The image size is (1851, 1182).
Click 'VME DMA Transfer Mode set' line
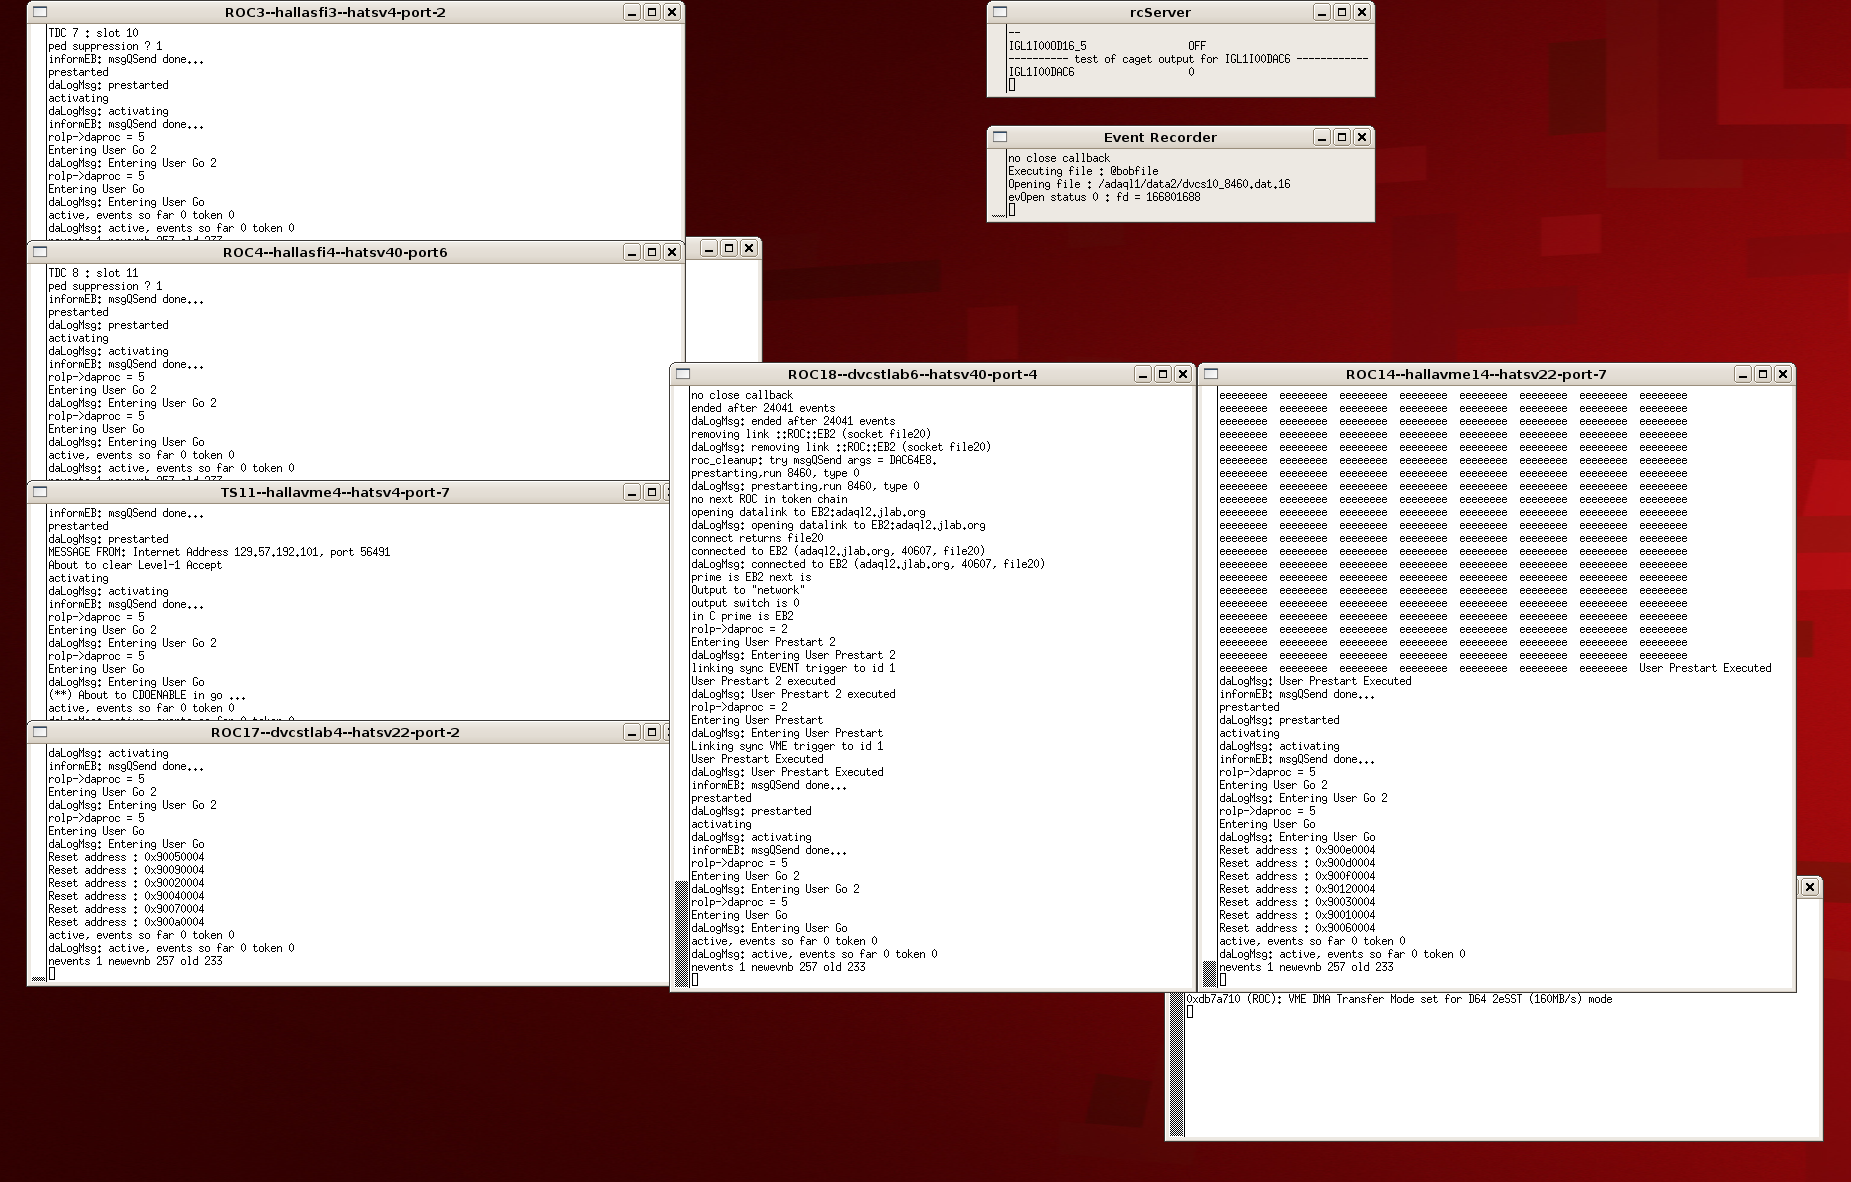pyautogui.click(x=1399, y=999)
